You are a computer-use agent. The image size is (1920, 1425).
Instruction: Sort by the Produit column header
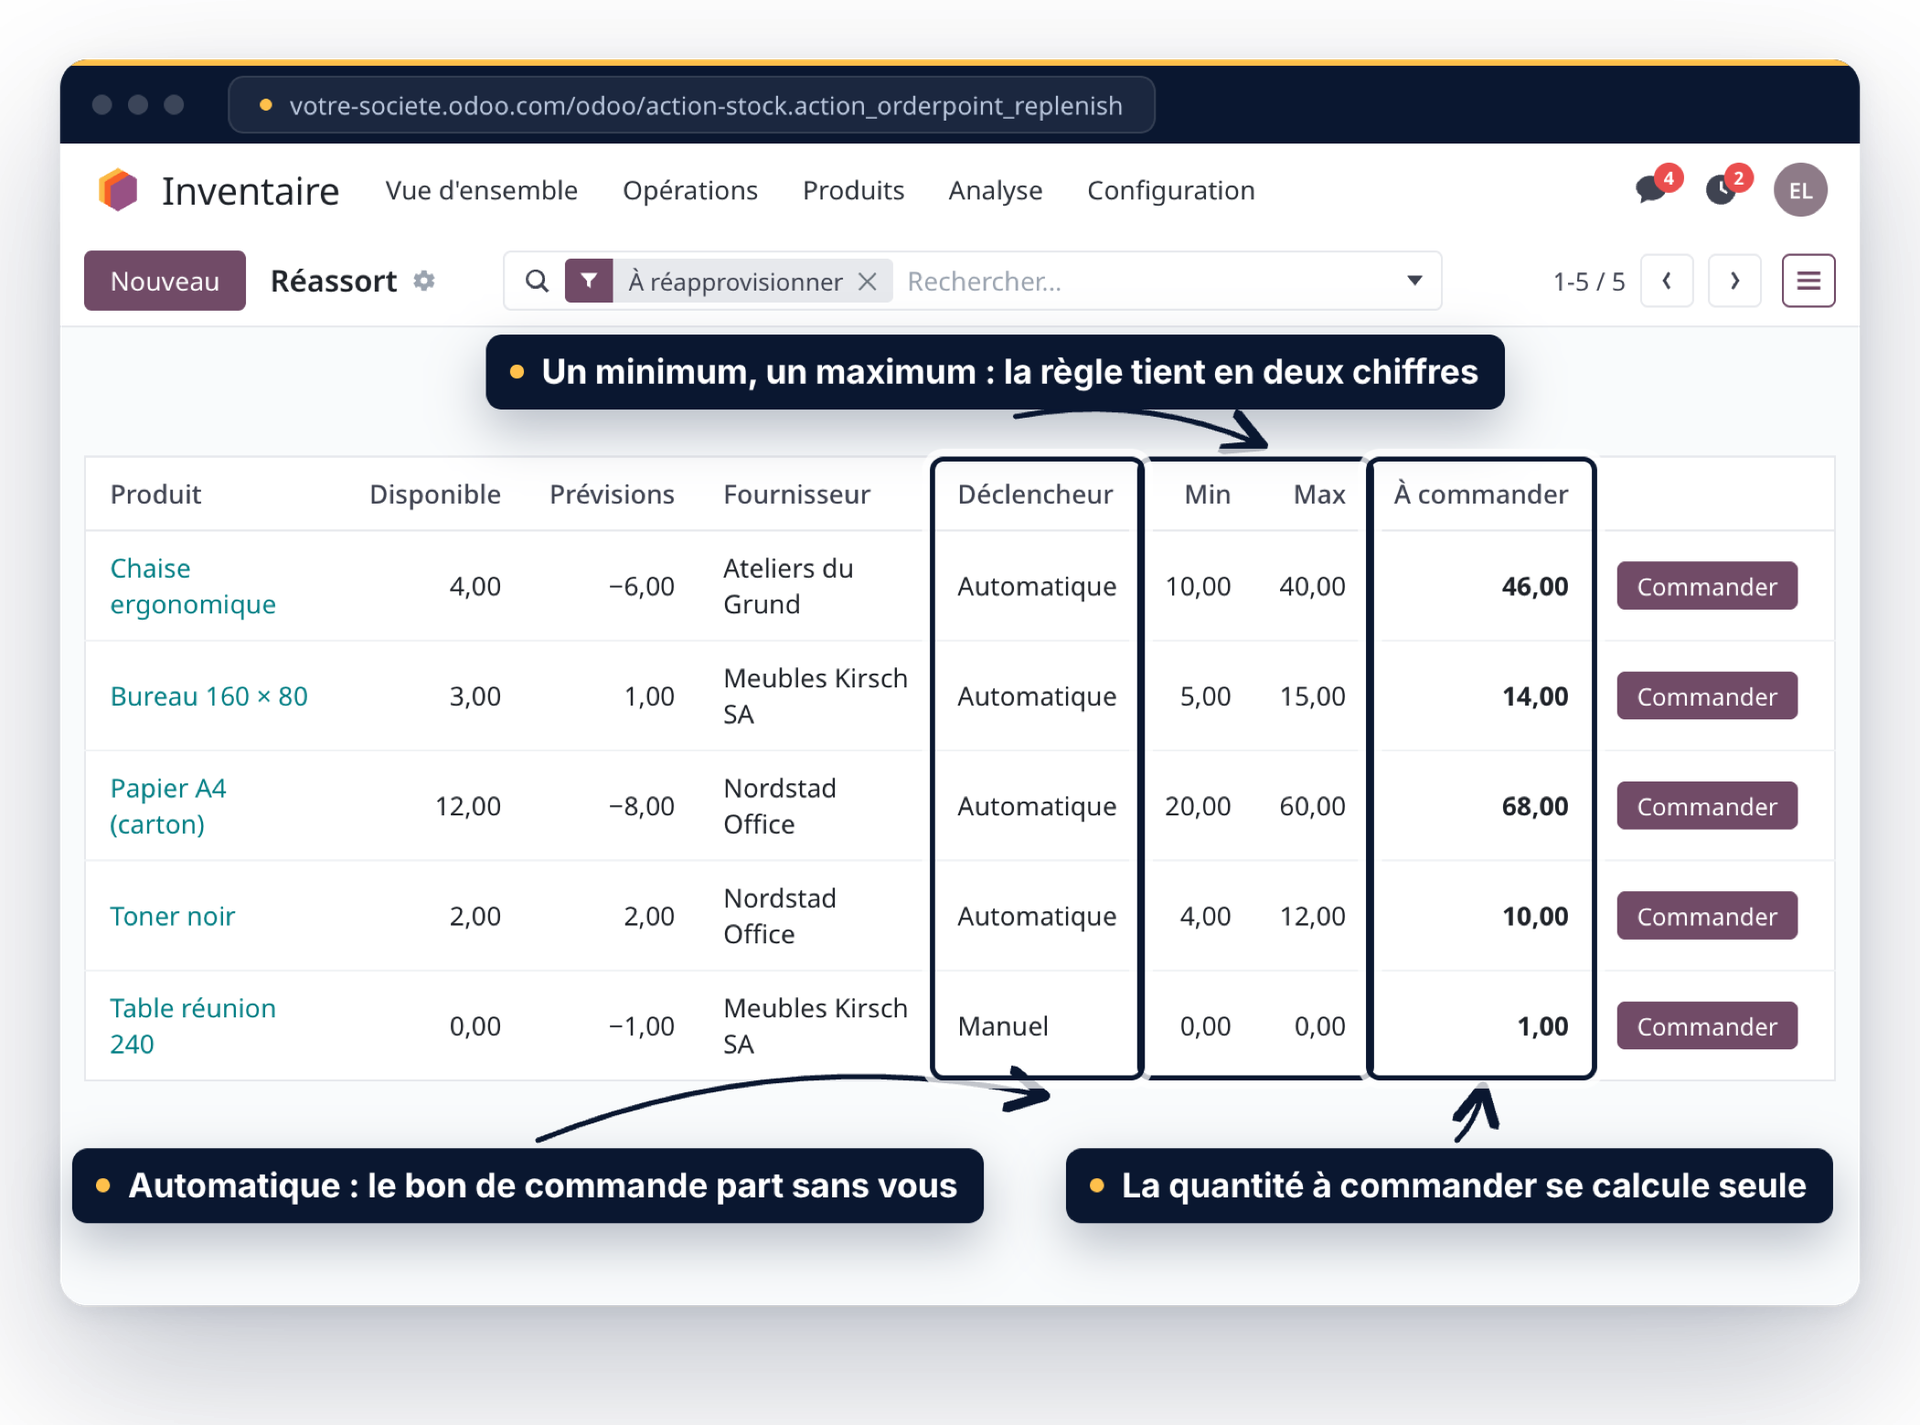(x=156, y=494)
